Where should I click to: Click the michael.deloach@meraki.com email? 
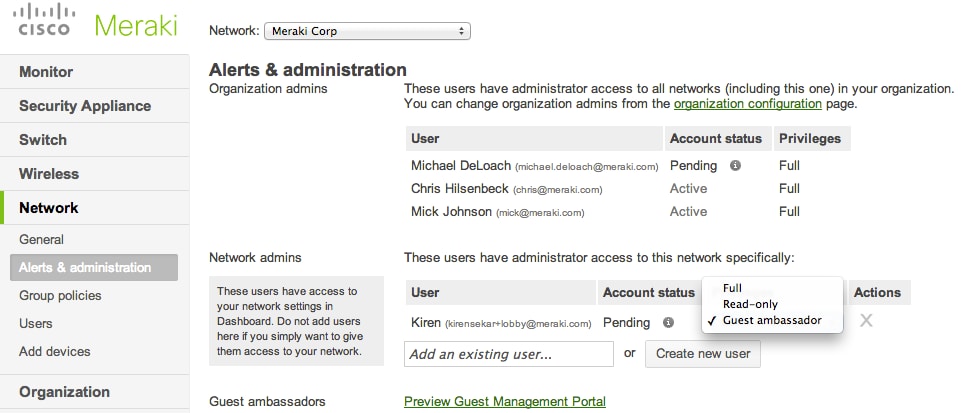587,167
